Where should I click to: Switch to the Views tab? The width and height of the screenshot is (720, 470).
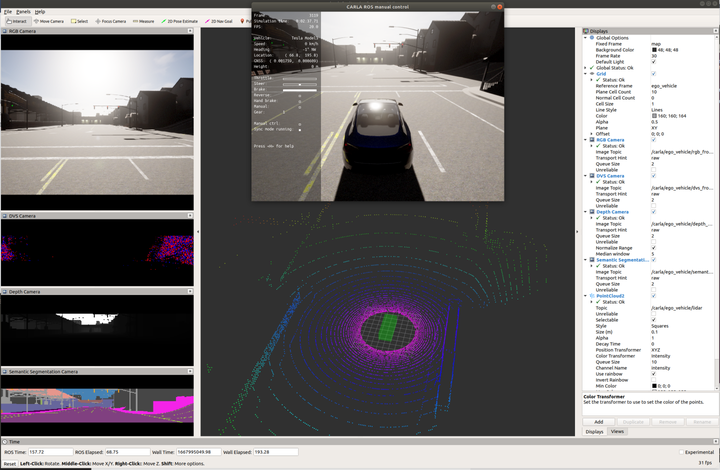tap(618, 431)
